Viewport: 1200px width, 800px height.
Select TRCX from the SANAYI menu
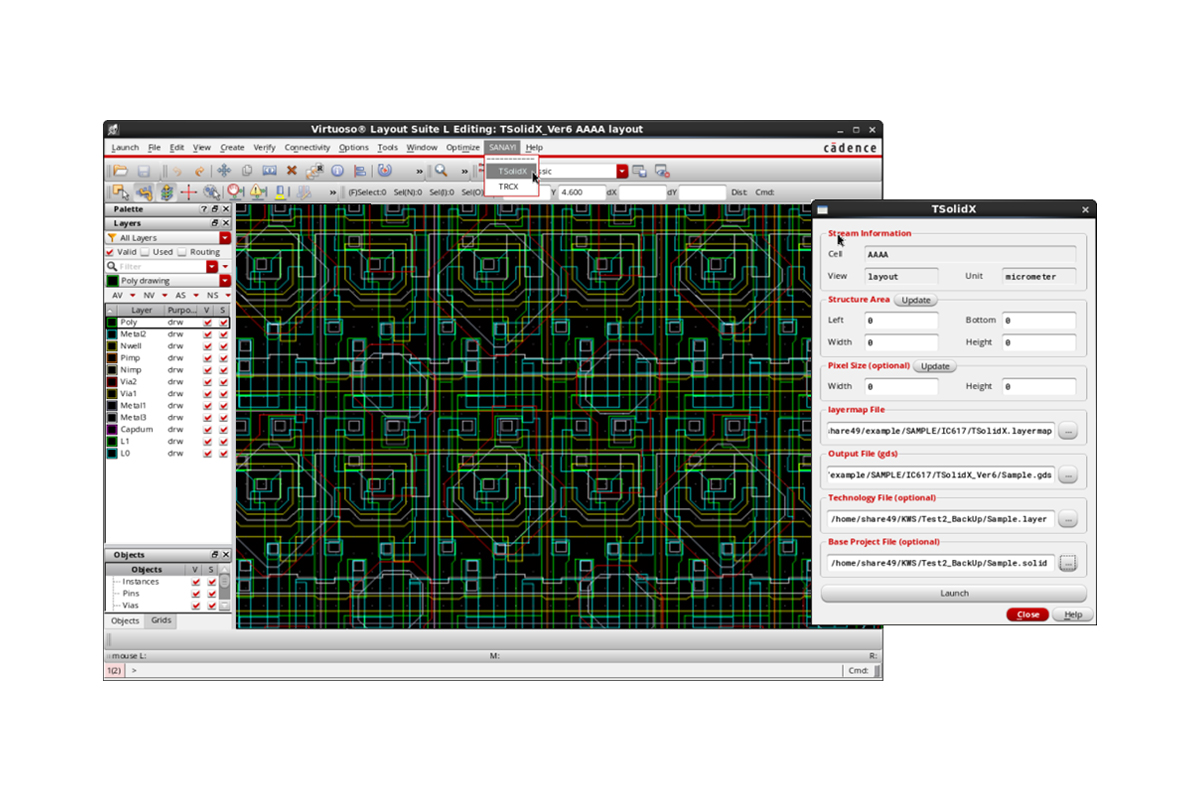pyautogui.click(x=511, y=186)
